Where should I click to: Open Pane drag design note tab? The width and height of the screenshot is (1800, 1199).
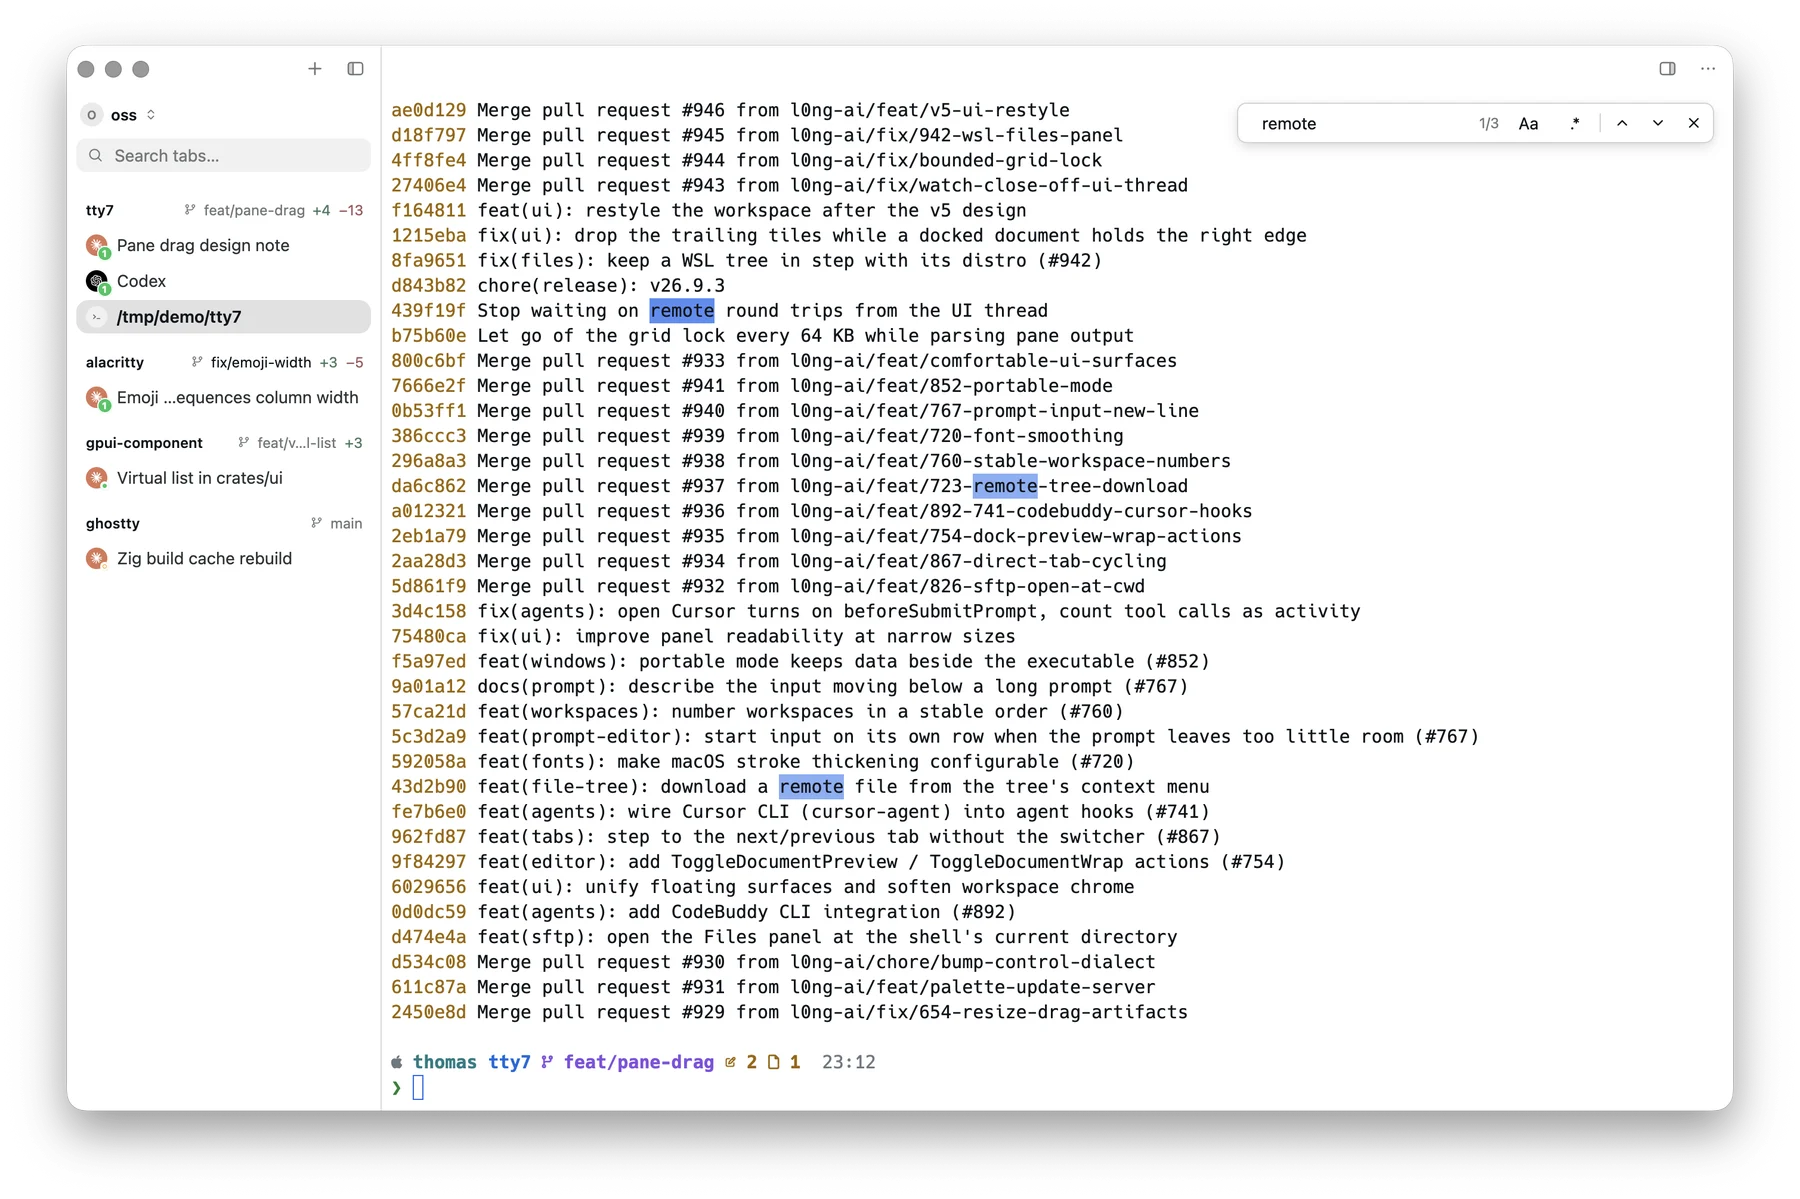tap(224, 245)
